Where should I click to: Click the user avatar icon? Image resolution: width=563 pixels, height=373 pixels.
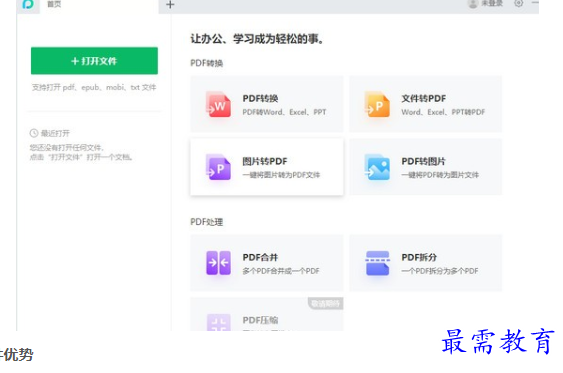tap(473, 4)
